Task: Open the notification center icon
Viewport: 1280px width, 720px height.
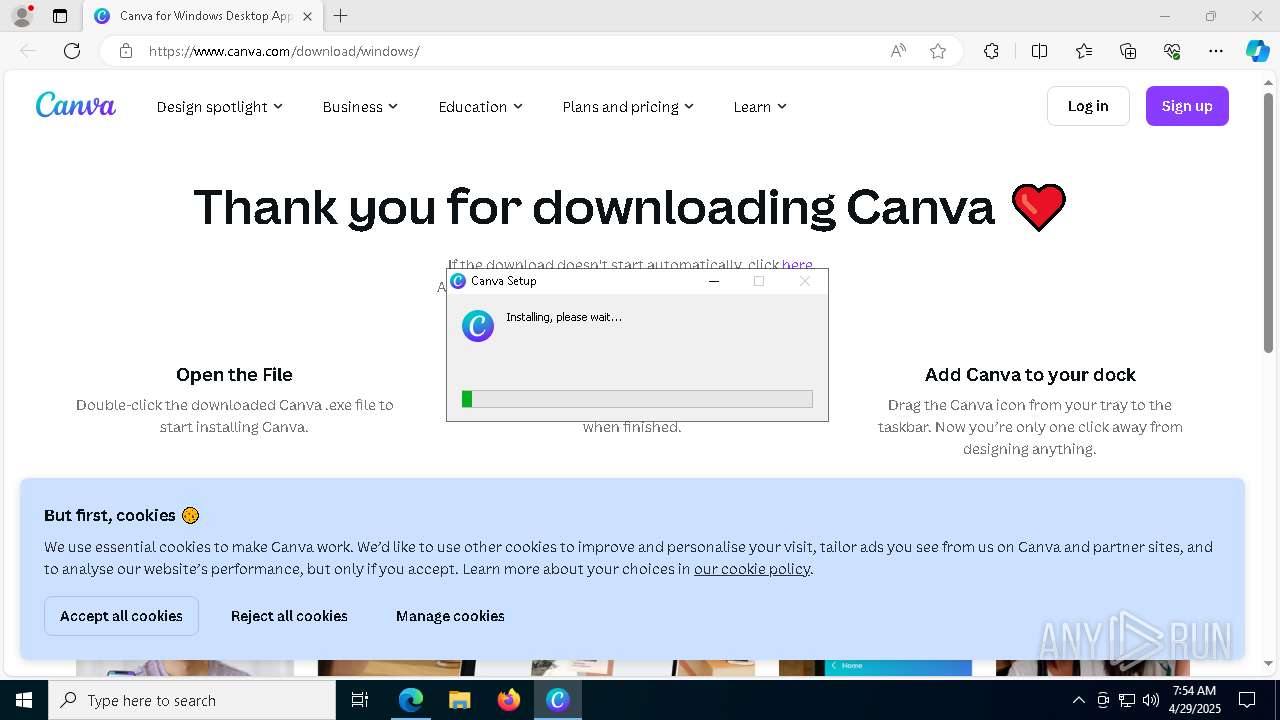Action: click(x=1247, y=700)
